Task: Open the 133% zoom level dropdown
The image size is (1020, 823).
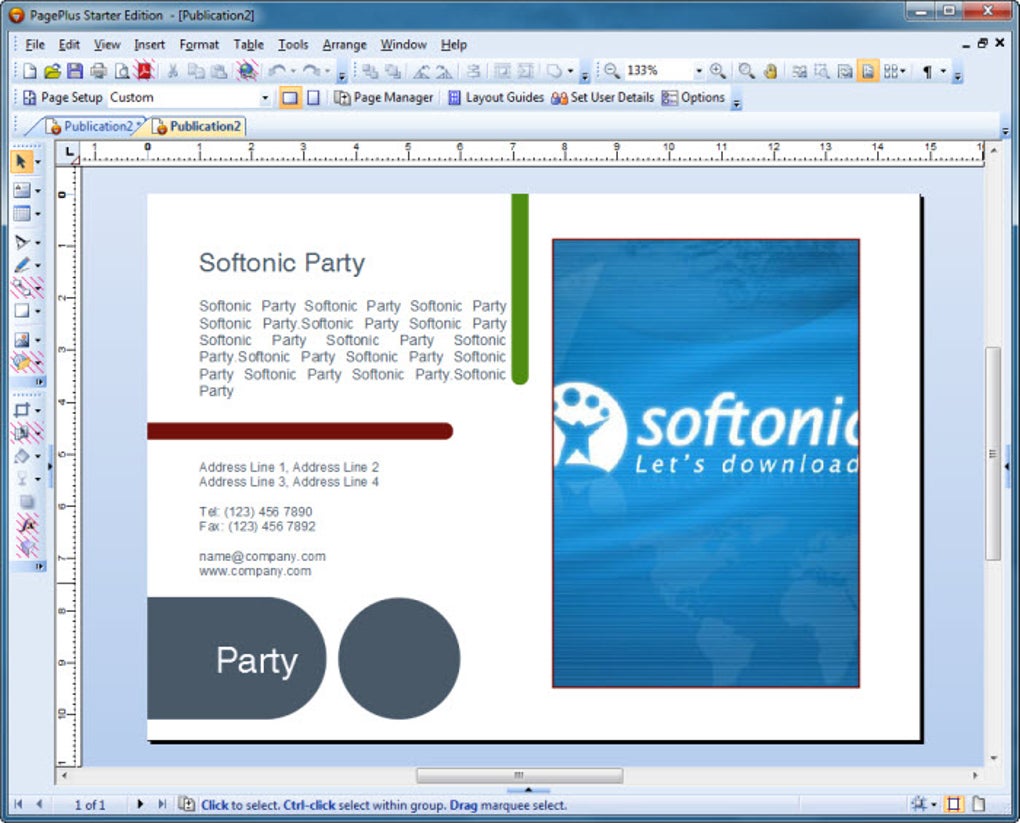Action: (699, 70)
